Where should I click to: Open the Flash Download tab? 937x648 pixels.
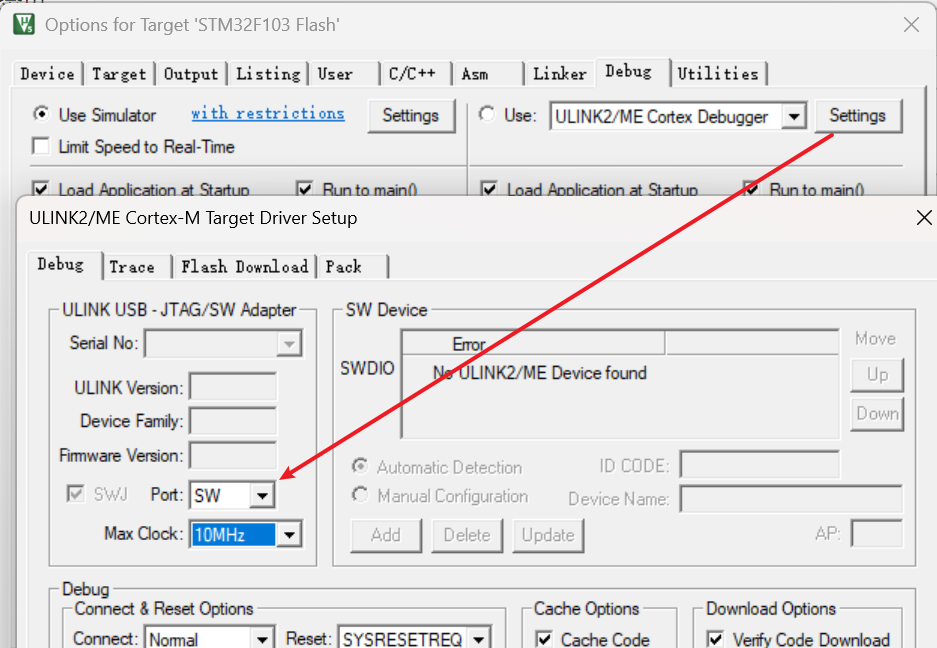[244, 267]
